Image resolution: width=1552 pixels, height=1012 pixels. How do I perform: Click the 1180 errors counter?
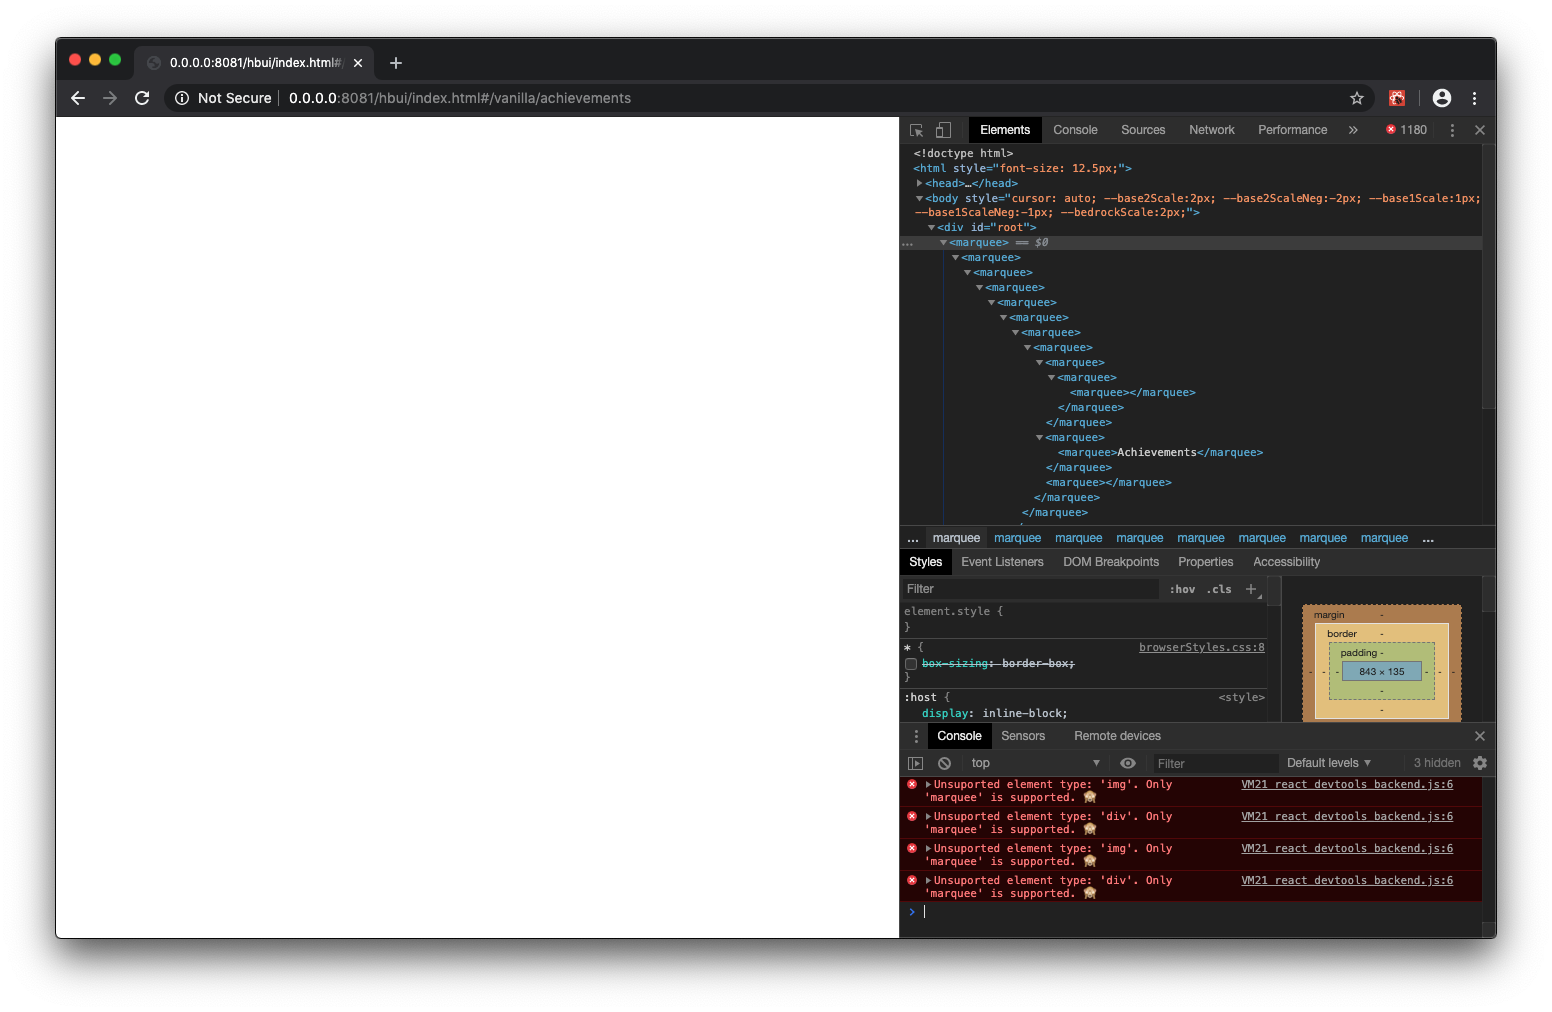(x=1406, y=130)
